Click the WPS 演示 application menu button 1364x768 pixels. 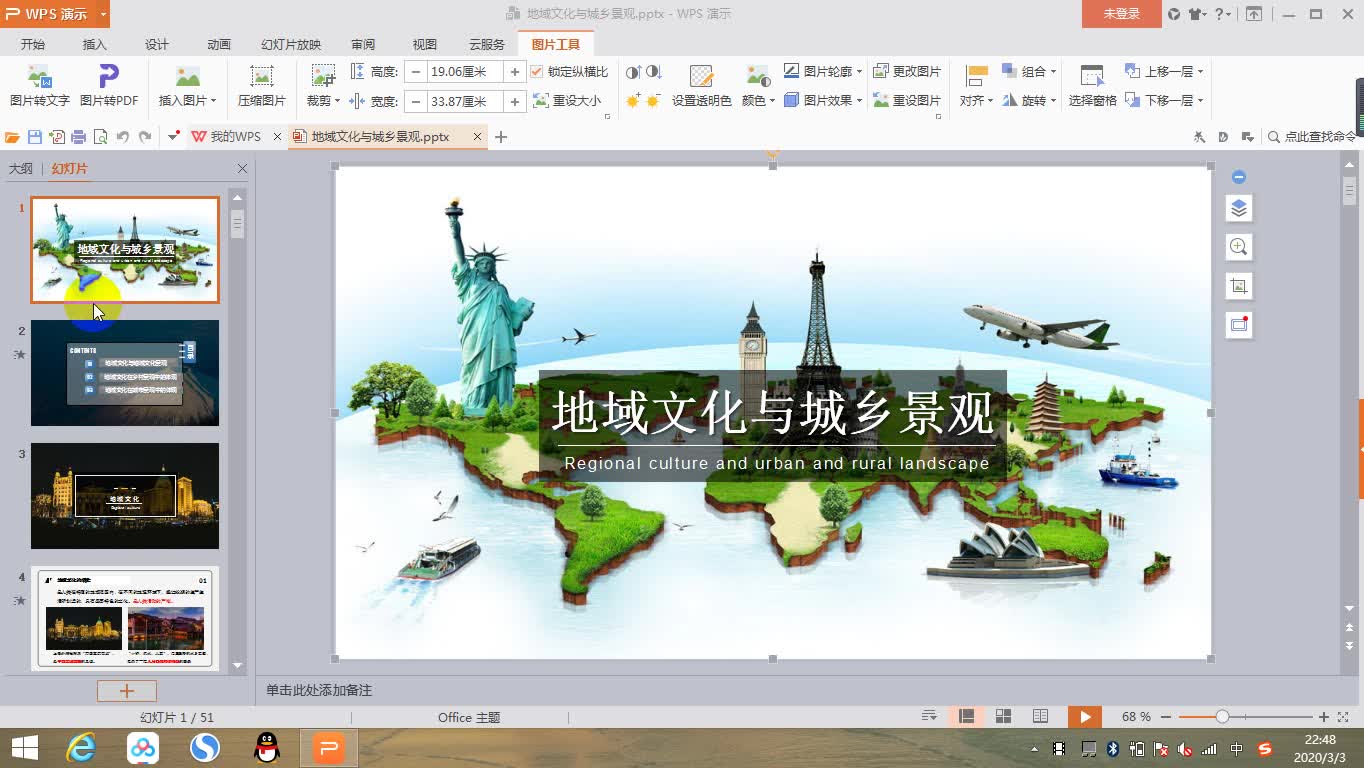[x=55, y=14]
